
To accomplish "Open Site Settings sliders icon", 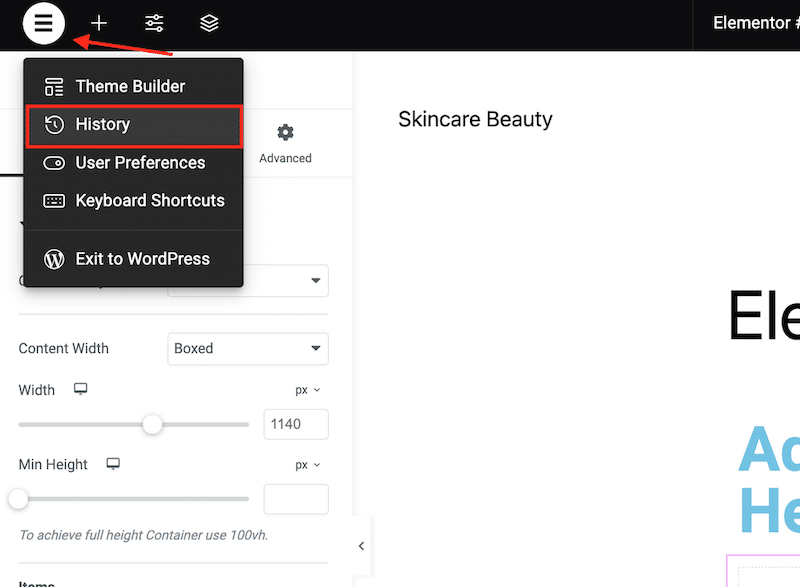I will pos(154,23).
